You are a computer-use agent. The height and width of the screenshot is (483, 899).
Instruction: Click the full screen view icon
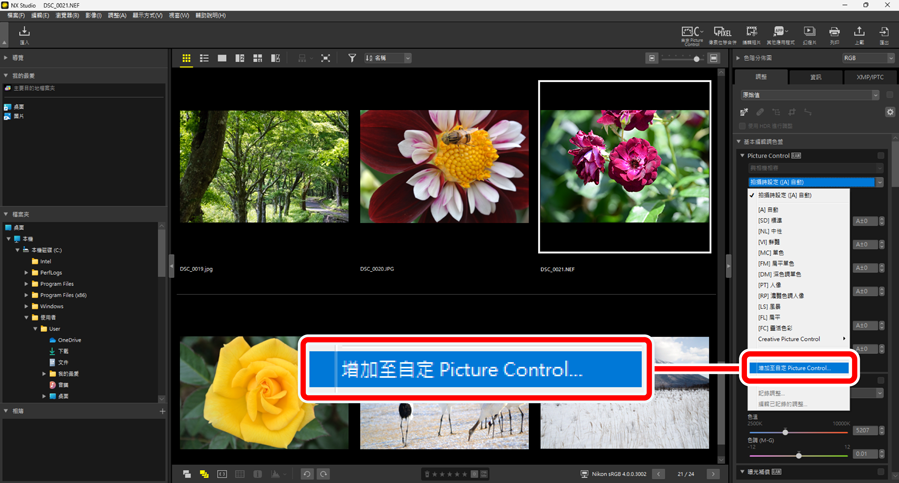pos(325,59)
